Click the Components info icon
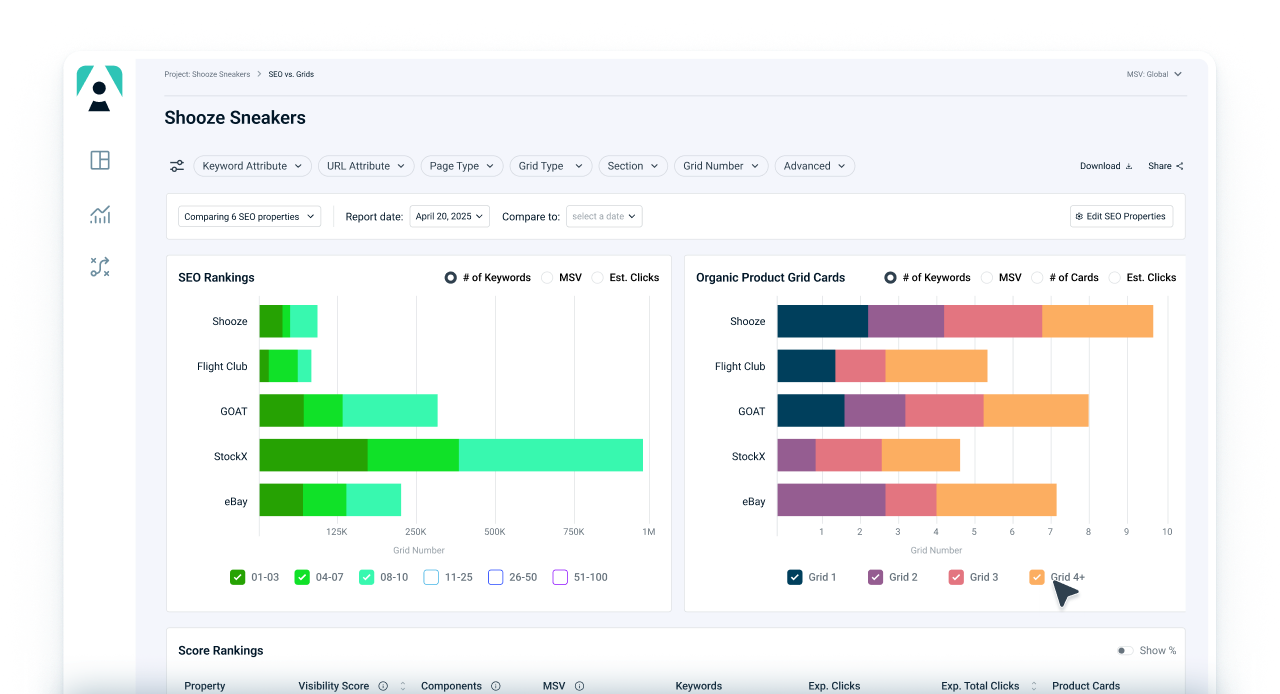This screenshot has width=1280, height=694. coord(495,686)
